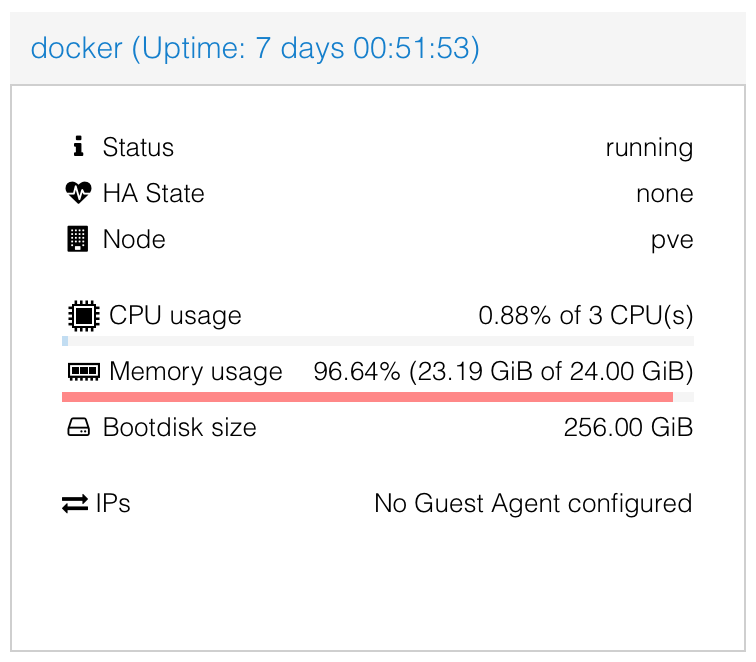Click the '0.88% of 3 CPU(s)' text
The width and height of the screenshot is (756, 662).
585,316
